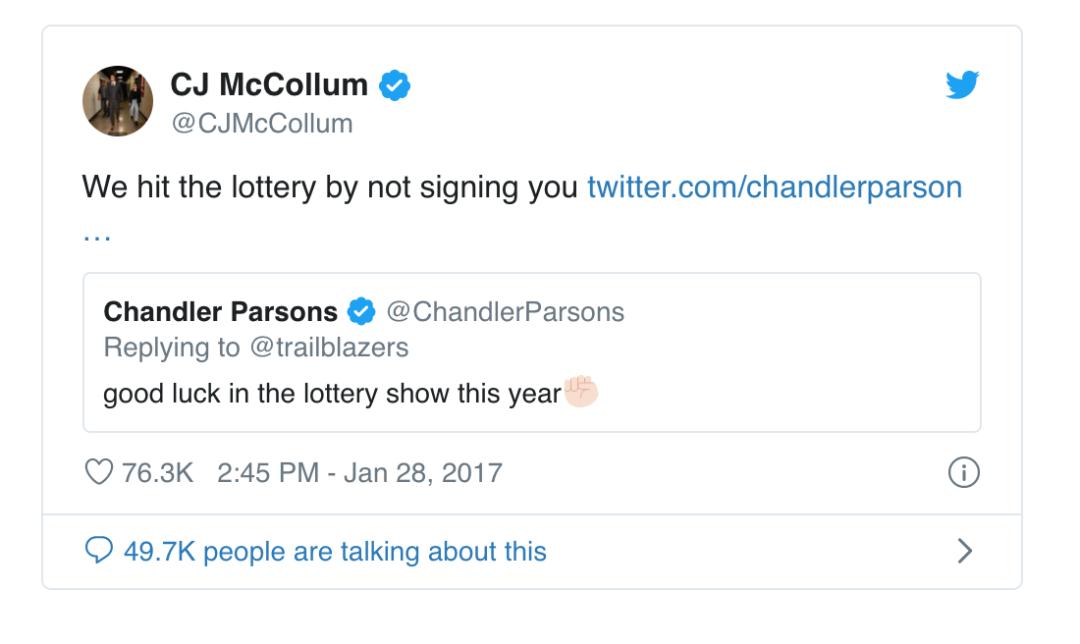Open quoted tweet 'good luck in the lottery show'
Viewport: 1080px width, 644px height.
click(x=532, y=353)
